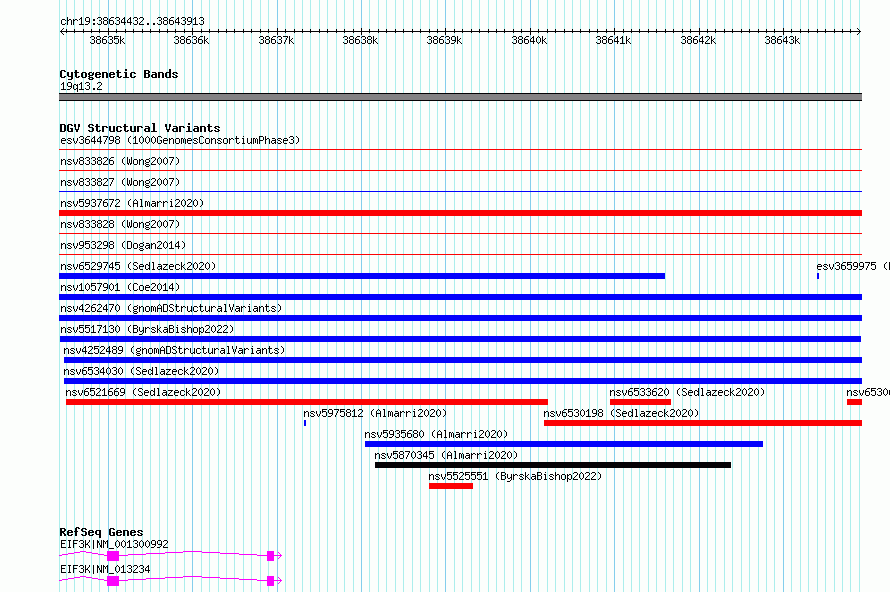The height and width of the screenshot is (592, 890).
Task: Click the nsv5935680 (Almarri2020) label text
Action: (x=436, y=434)
